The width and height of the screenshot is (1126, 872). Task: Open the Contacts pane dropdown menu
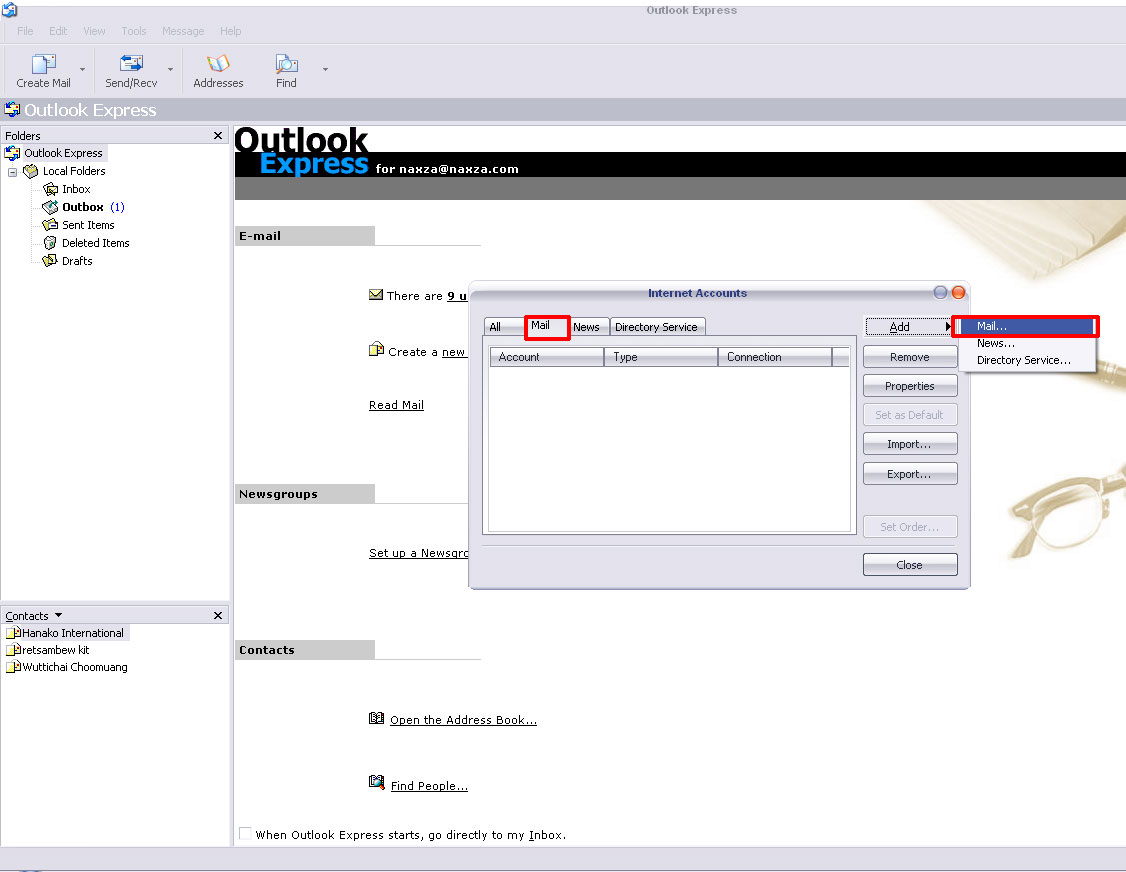pyautogui.click(x=59, y=616)
